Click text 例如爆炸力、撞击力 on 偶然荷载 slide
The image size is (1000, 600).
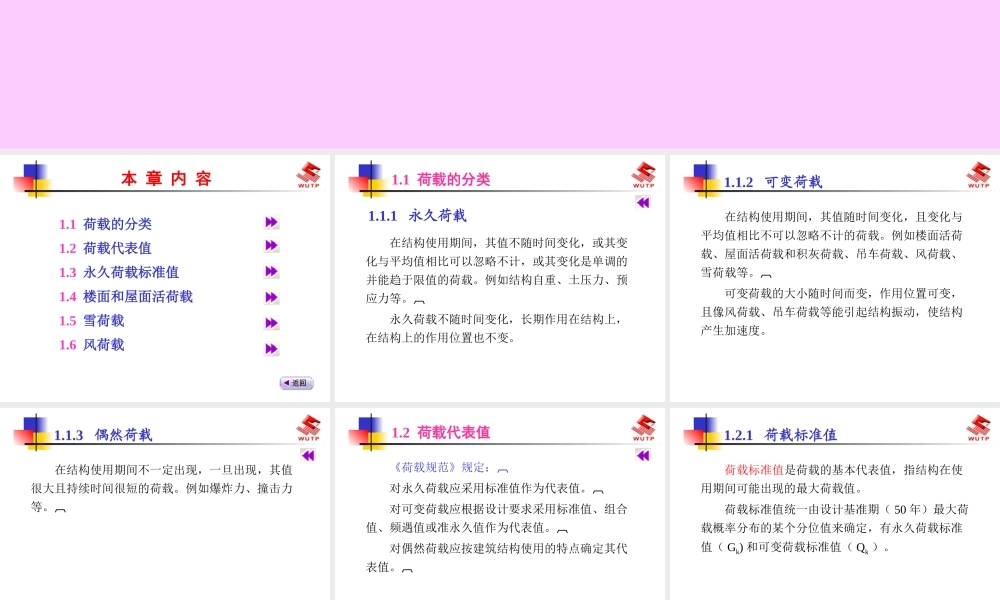pos(239,488)
